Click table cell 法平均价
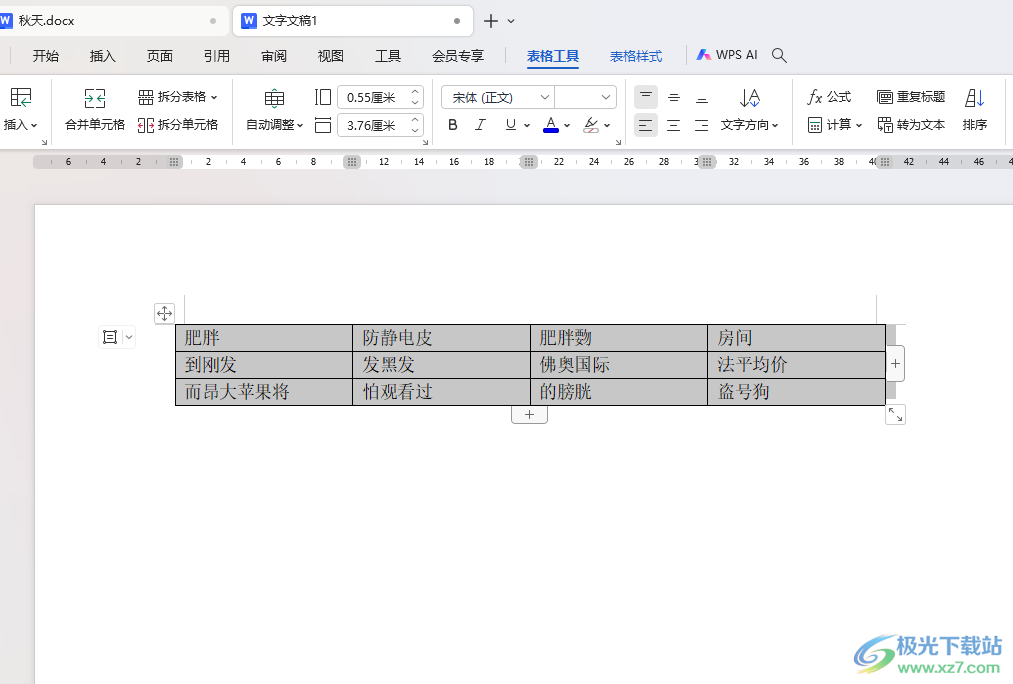Screen dimensions: 1013x684 coord(797,365)
